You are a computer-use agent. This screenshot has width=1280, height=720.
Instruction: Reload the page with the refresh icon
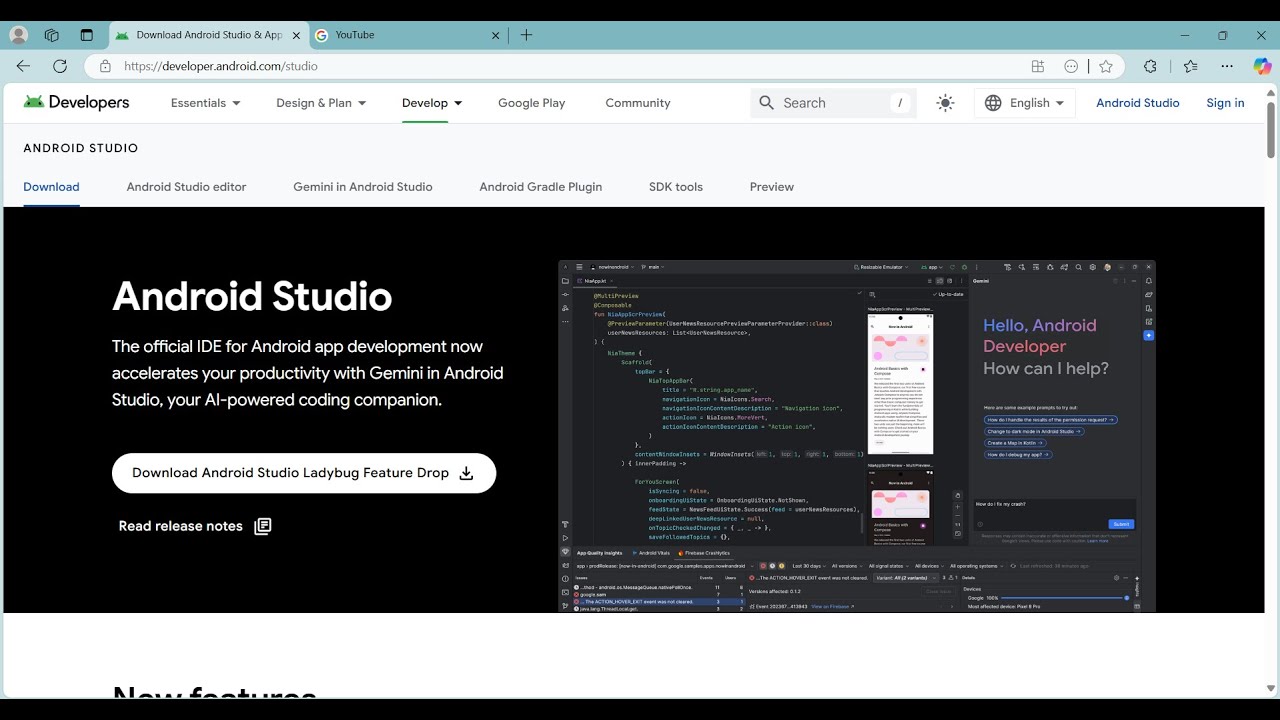click(60, 66)
